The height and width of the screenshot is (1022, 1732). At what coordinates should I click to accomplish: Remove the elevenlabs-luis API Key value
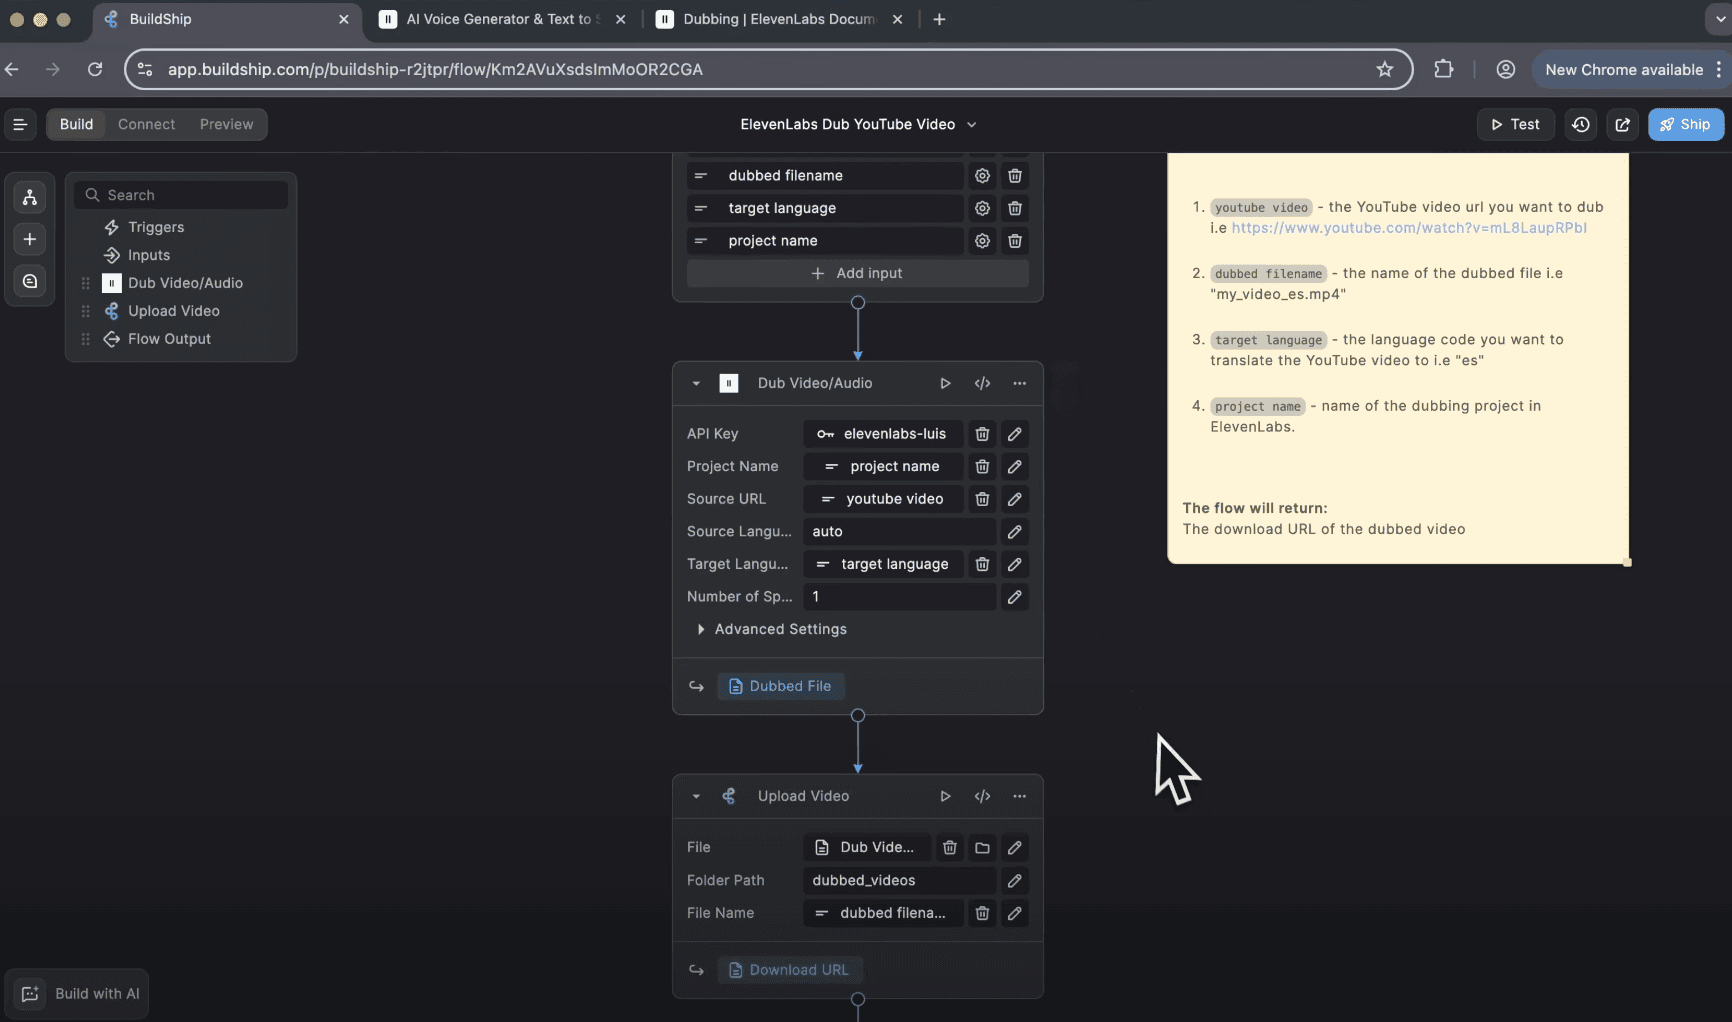[982, 434]
